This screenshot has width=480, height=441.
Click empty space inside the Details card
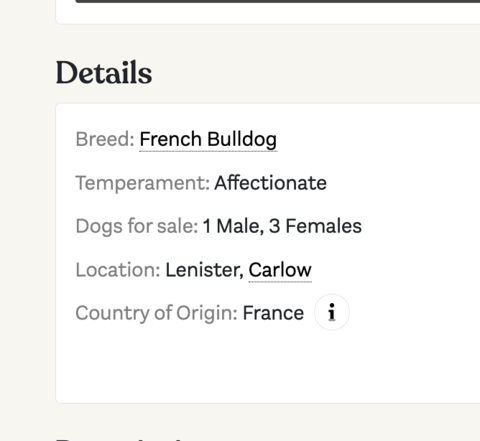267,365
